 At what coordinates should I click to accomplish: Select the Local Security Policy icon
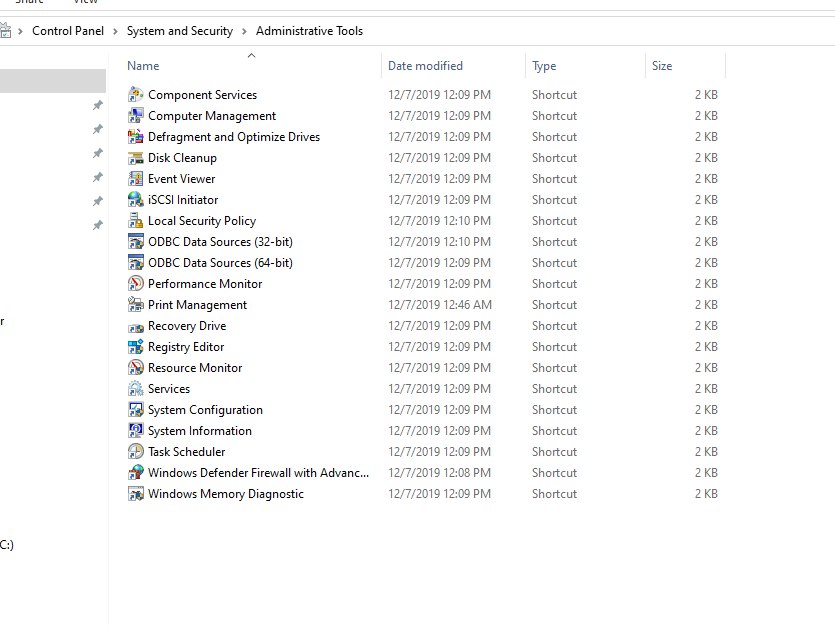pos(136,220)
